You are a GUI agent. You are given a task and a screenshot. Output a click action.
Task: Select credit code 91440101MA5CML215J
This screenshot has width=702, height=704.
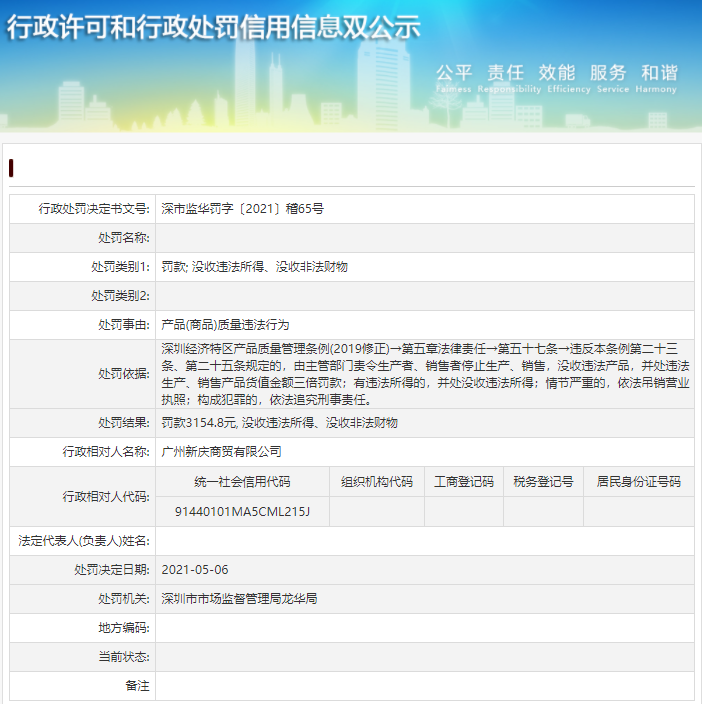point(242,511)
